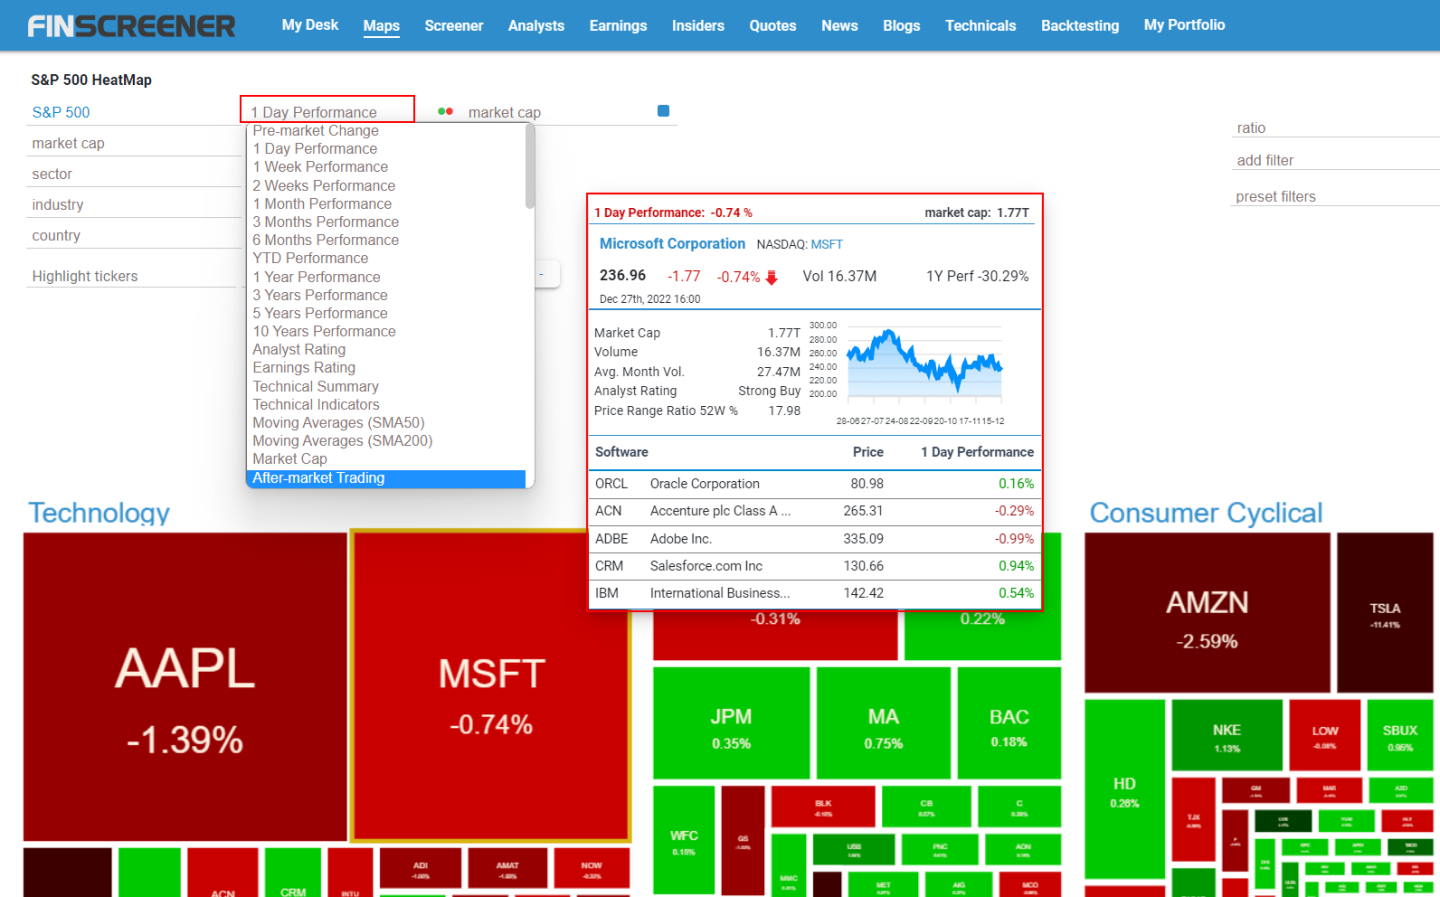Open the Quotes page
Screen dimensions: 1440x897
[x=773, y=26]
